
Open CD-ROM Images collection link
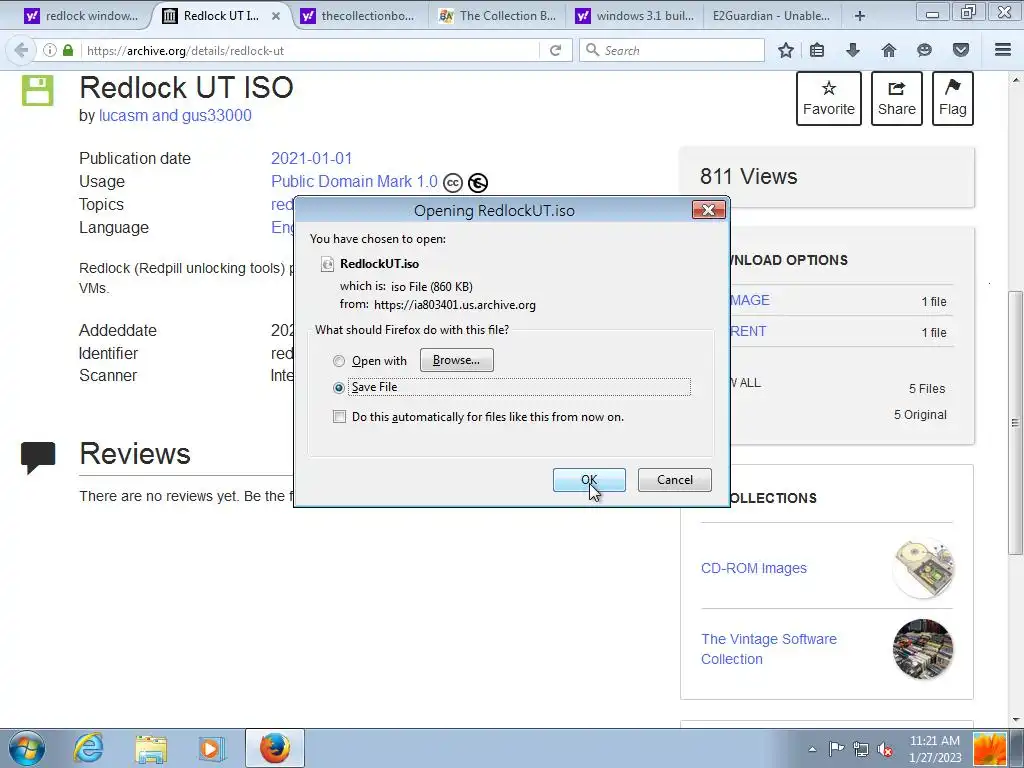(x=754, y=568)
